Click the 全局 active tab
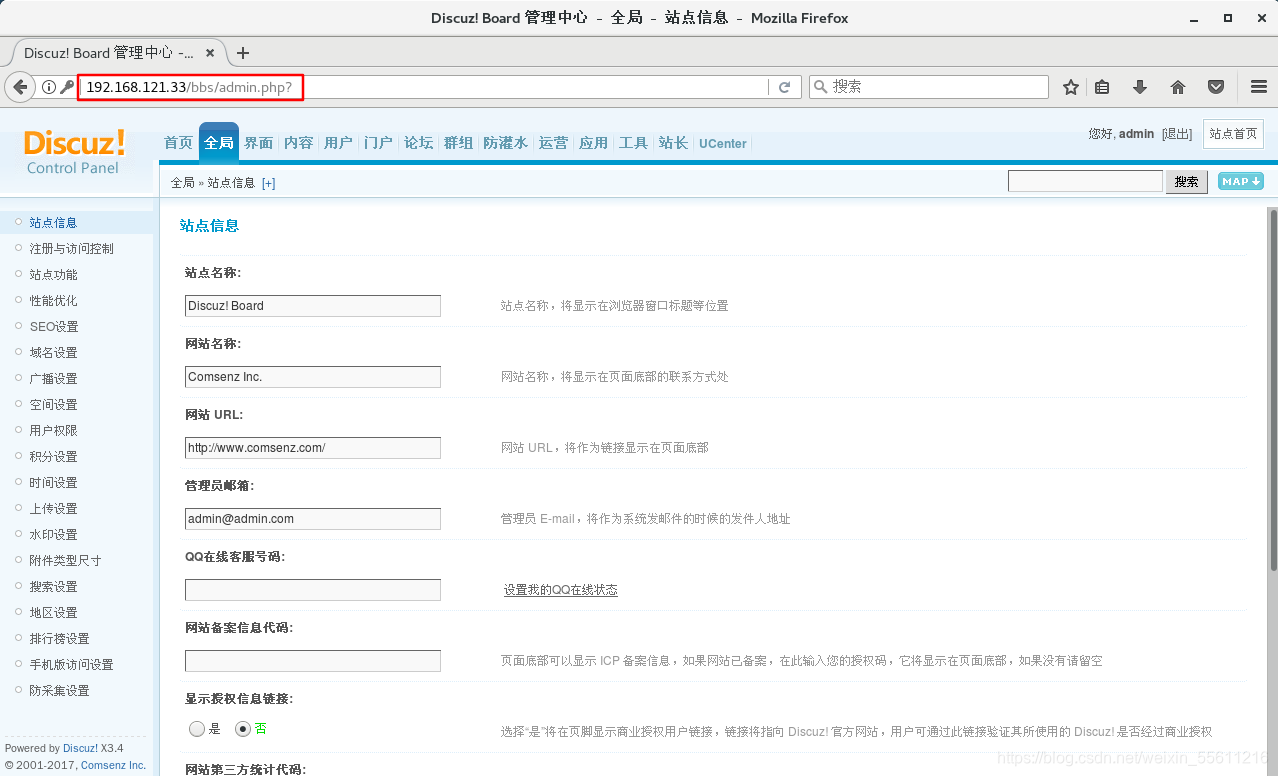The width and height of the screenshot is (1278, 776). point(219,142)
